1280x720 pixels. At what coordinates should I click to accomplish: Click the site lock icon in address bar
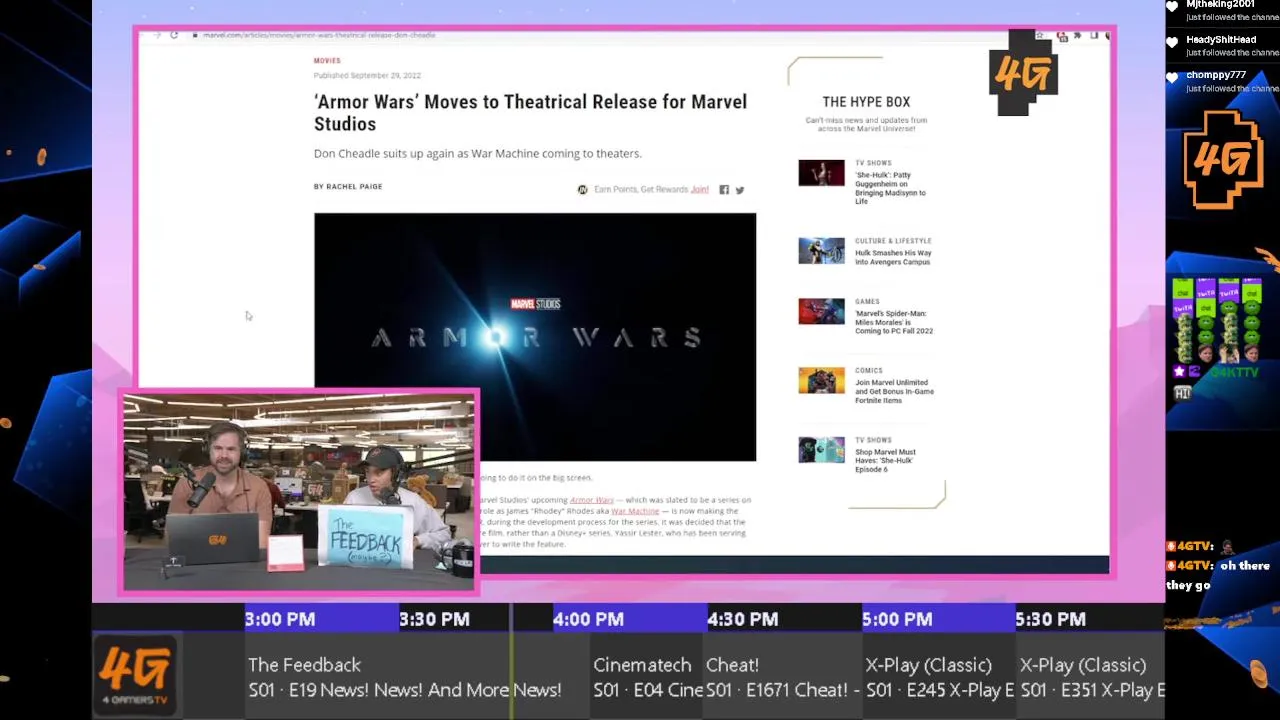195,35
